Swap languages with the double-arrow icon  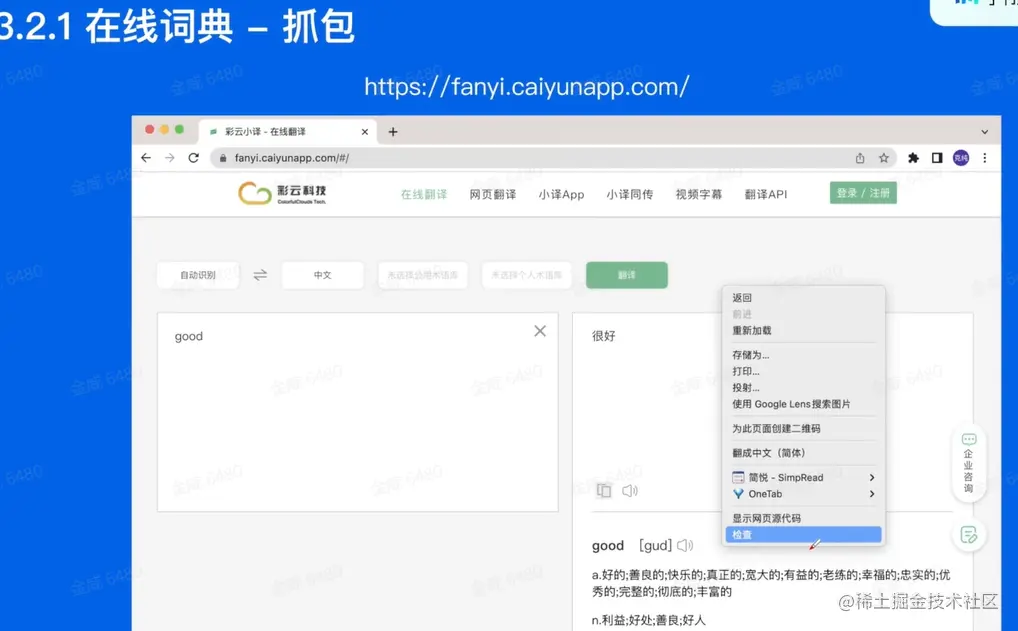point(260,275)
